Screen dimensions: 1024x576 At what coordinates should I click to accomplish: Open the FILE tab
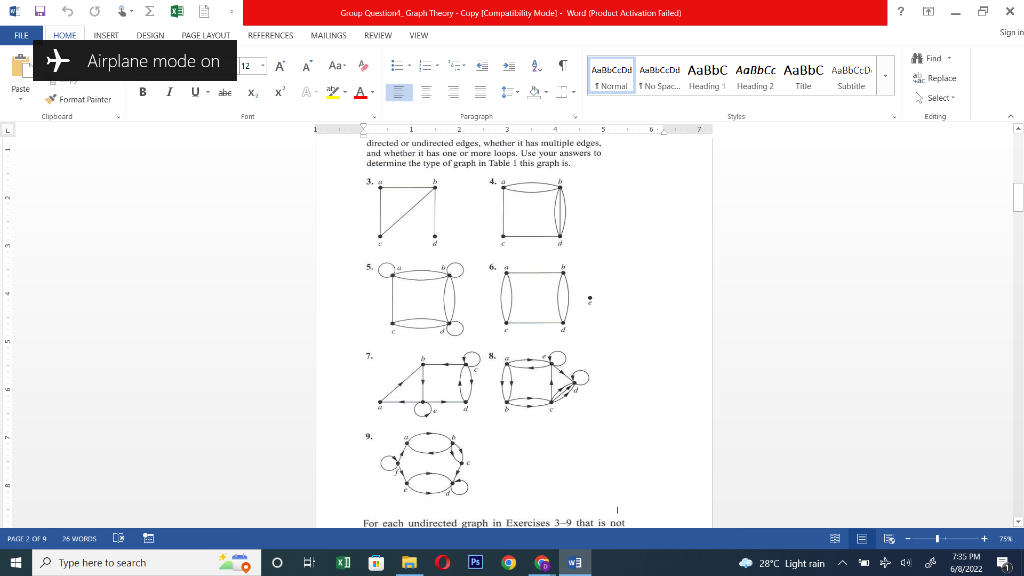(x=21, y=35)
